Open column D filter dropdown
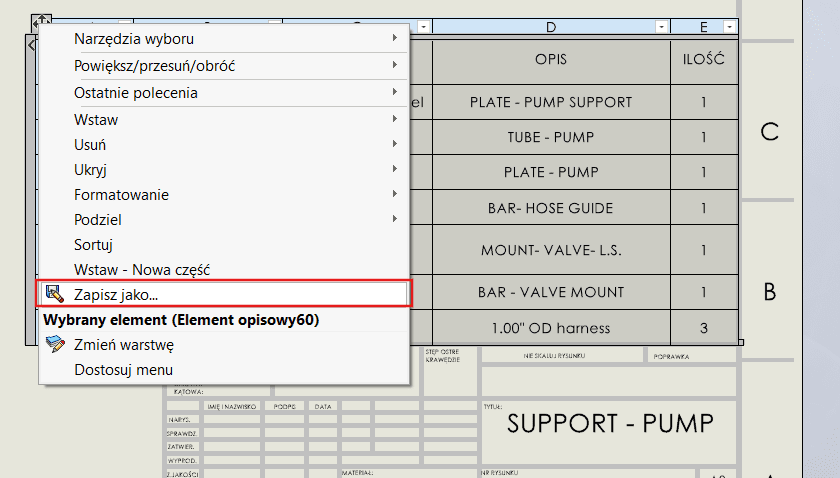 point(660,27)
